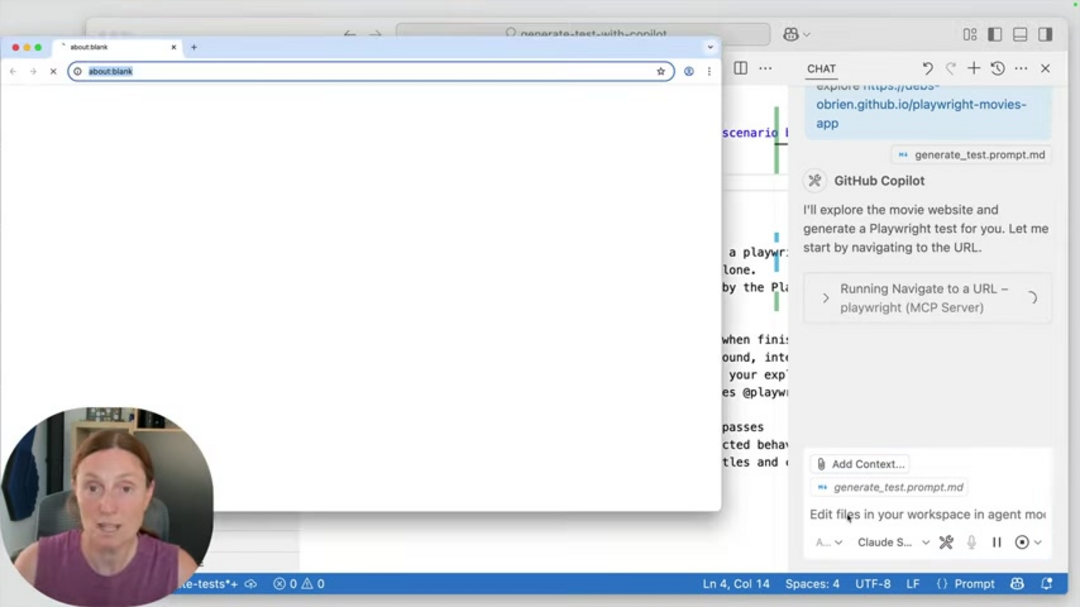Open the Copilot dropdown in the title bar
This screenshot has height=607, width=1080.
[797, 34]
